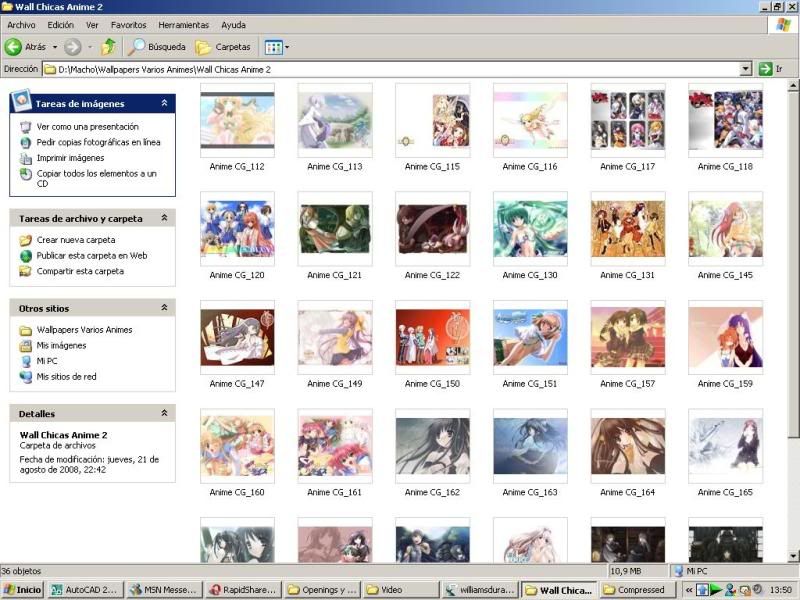Show the Carpetas folder tree

click(x=223, y=47)
